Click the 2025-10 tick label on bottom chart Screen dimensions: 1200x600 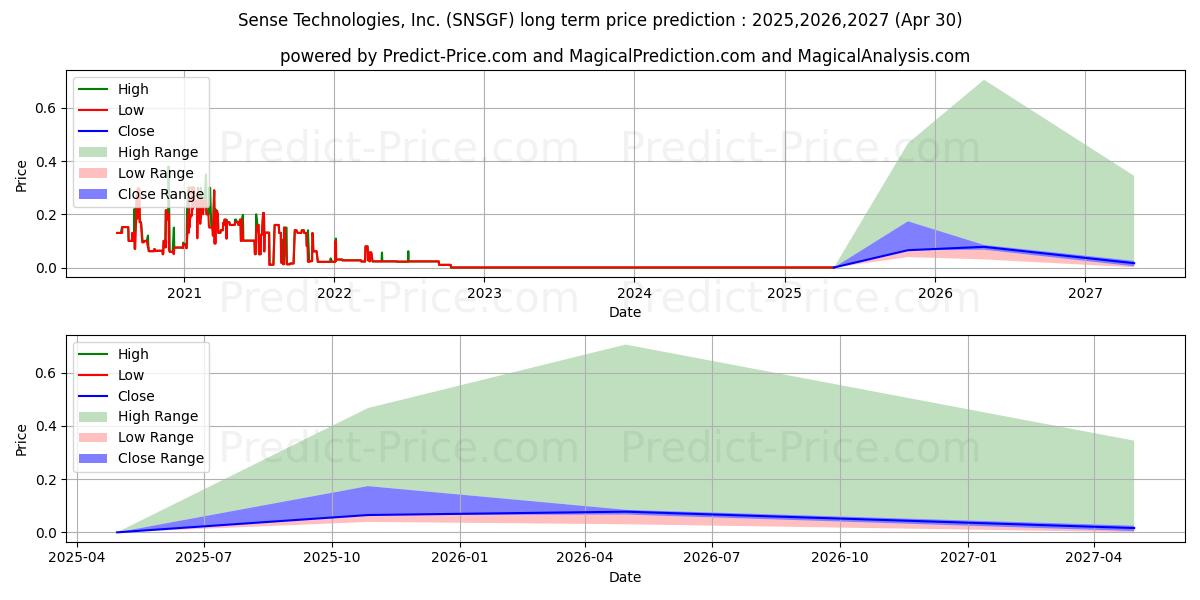click(x=331, y=558)
